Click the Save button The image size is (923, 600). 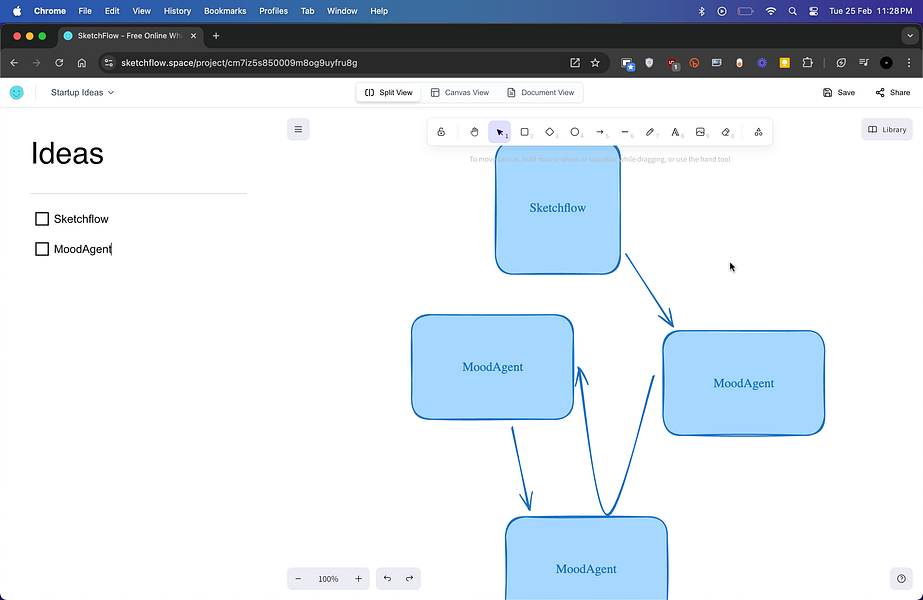pyautogui.click(x=839, y=93)
